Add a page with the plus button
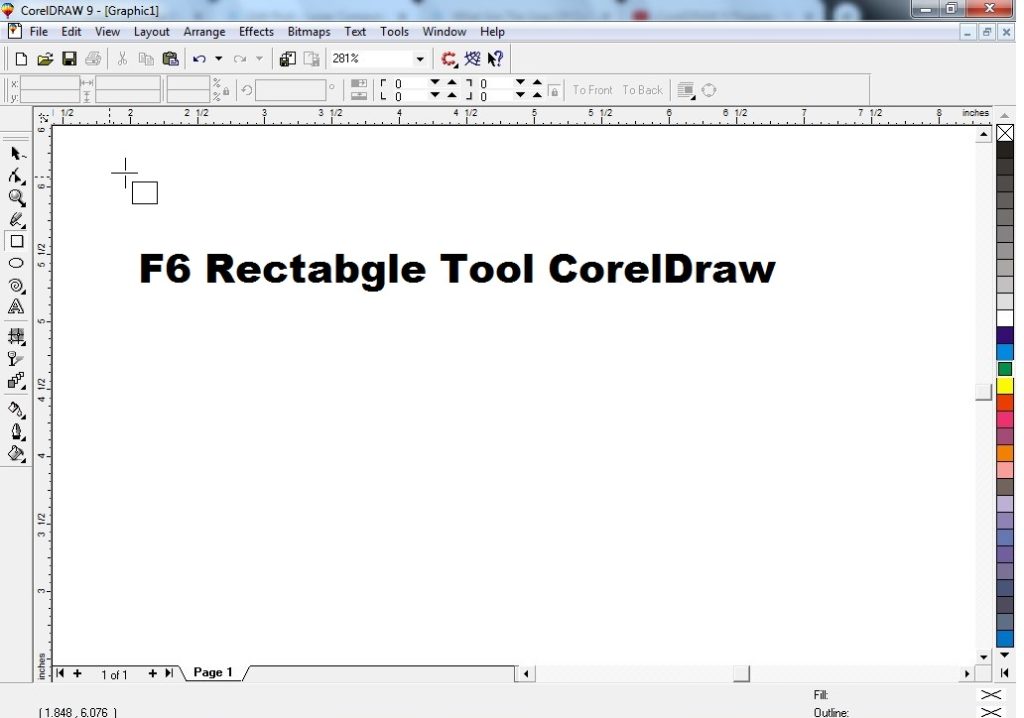Image resolution: width=1024 pixels, height=718 pixels. point(77,673)
